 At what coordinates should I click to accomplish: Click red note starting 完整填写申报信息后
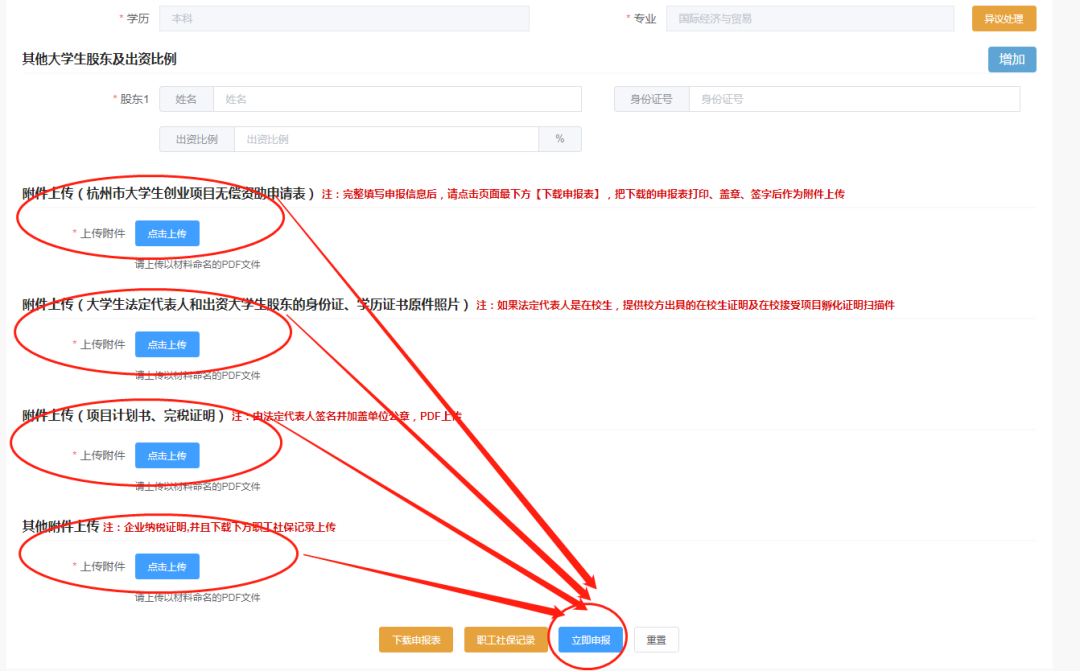tap(583, 194)
